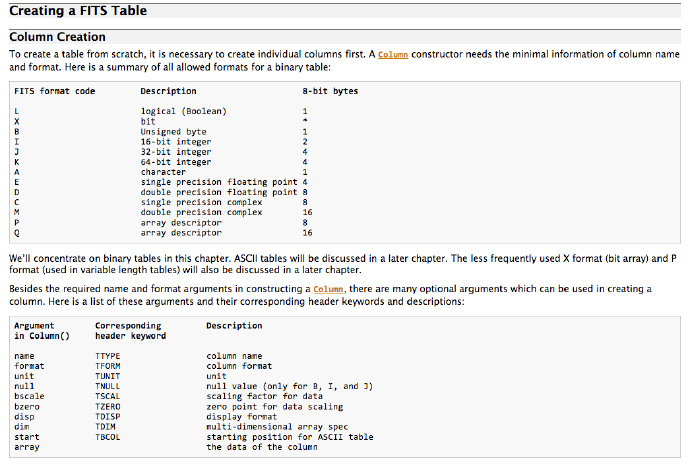690x461 pixels.
Task: Click "the data of the column" description
Action: tap(260, 446)
